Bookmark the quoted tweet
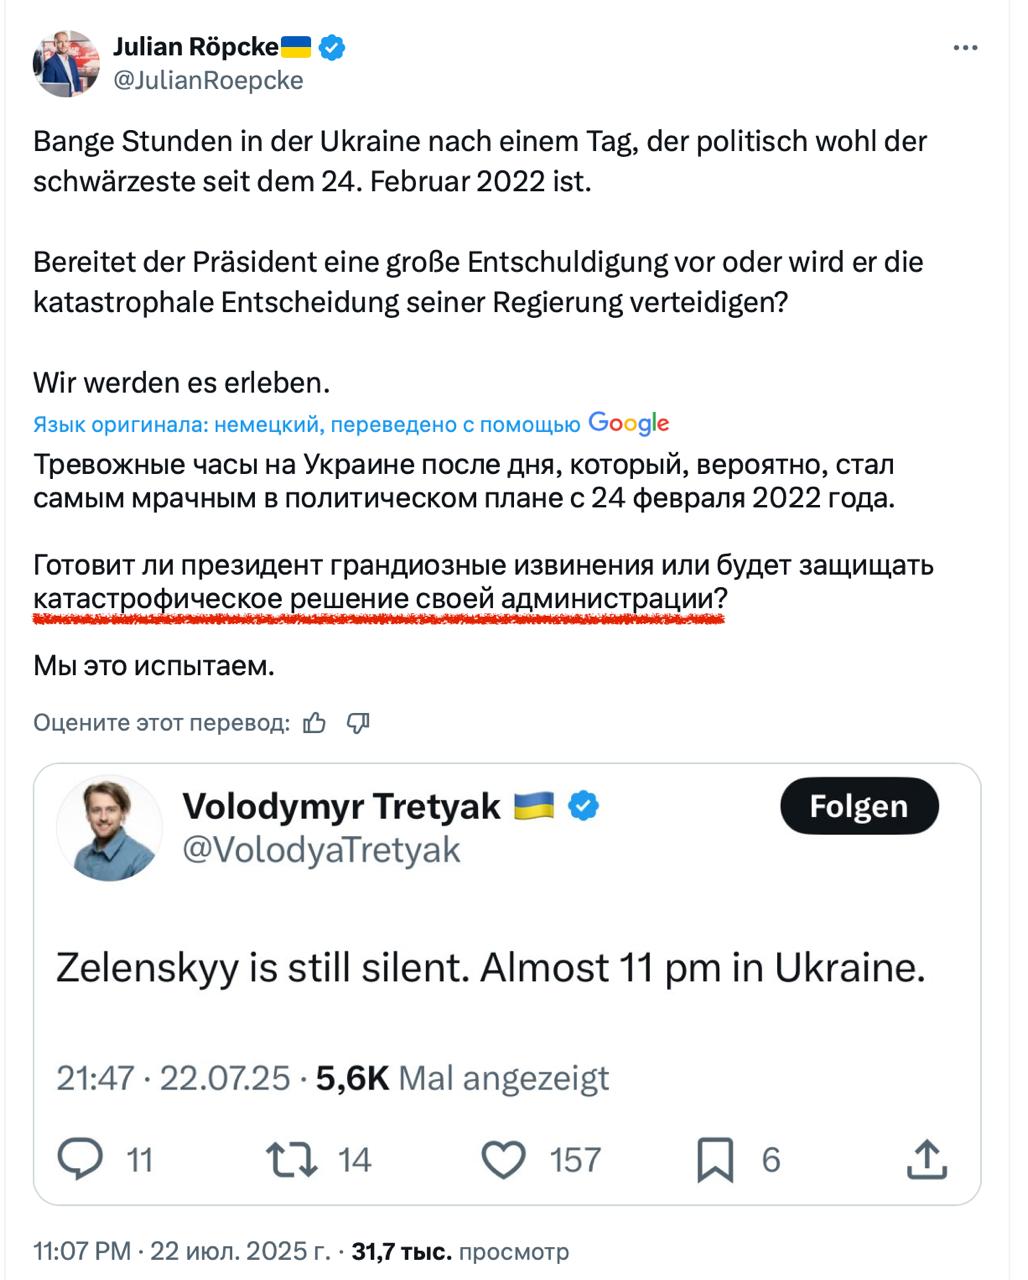Viewport: 1028px width, 1280px height. tap(715, 1160)
